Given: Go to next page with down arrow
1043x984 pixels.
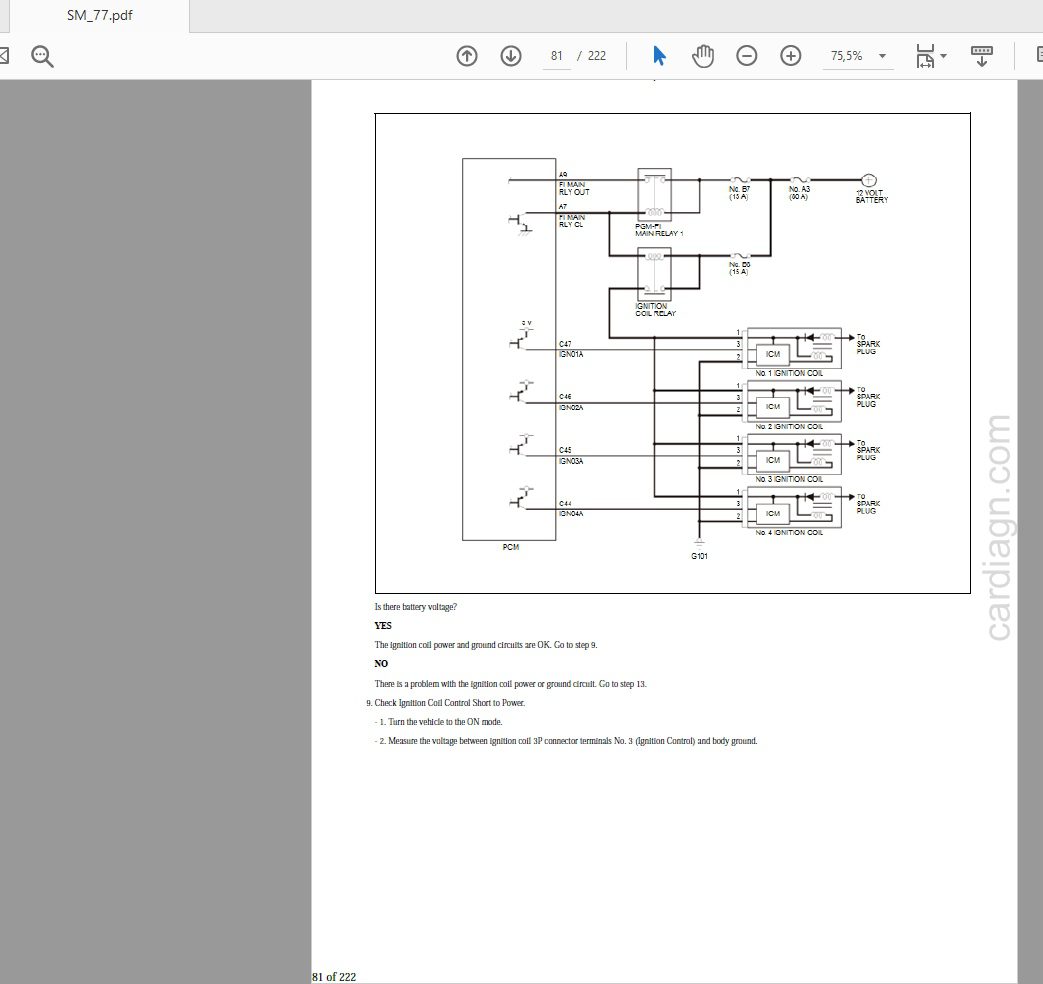Looking at the screenshot, I should 511,56.
